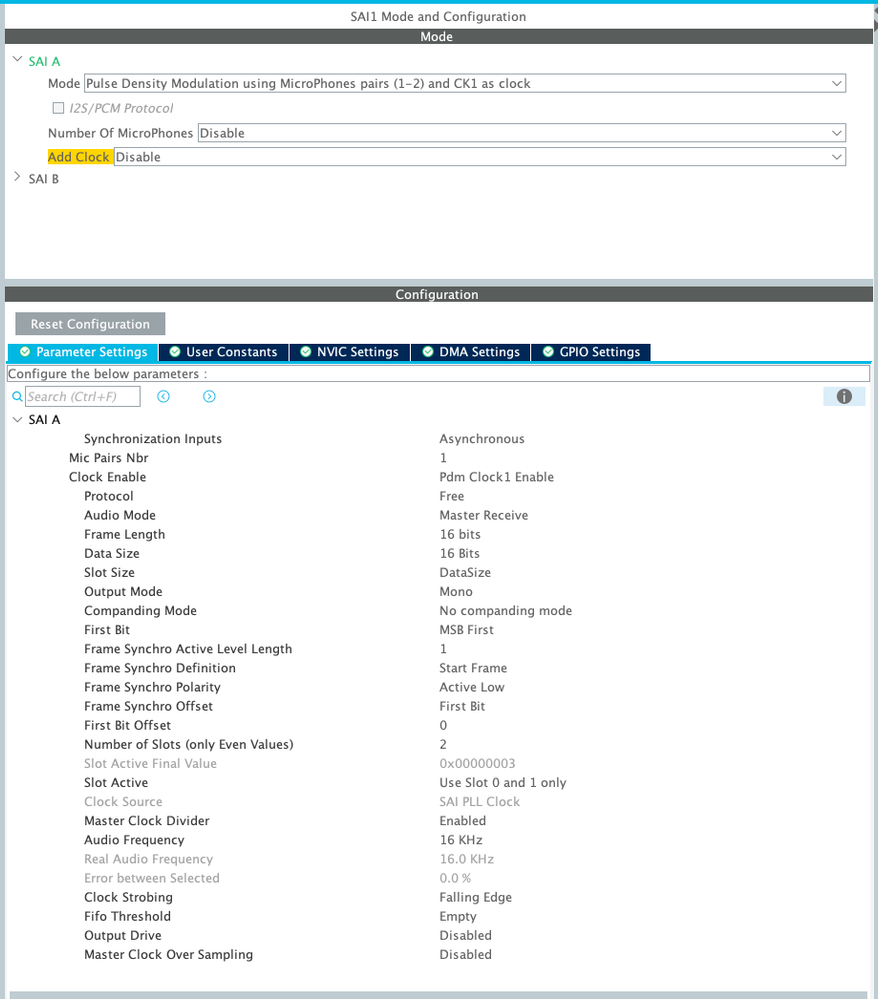Open the parameters information icon

tap(843, 396)
